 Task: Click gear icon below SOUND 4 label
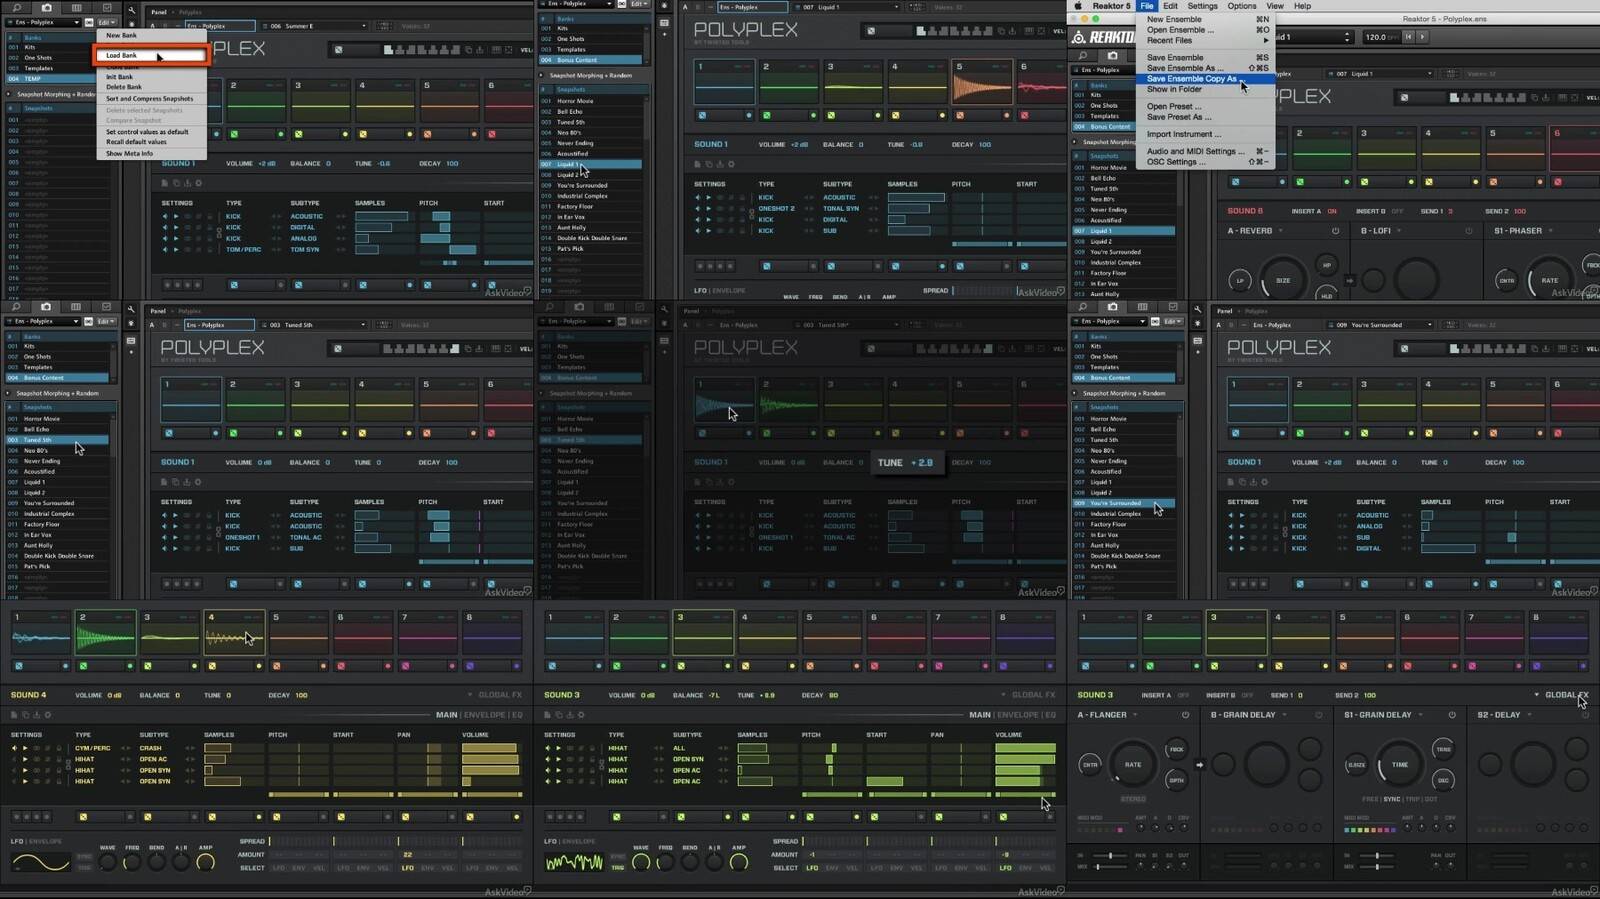(x=48, y=715)
